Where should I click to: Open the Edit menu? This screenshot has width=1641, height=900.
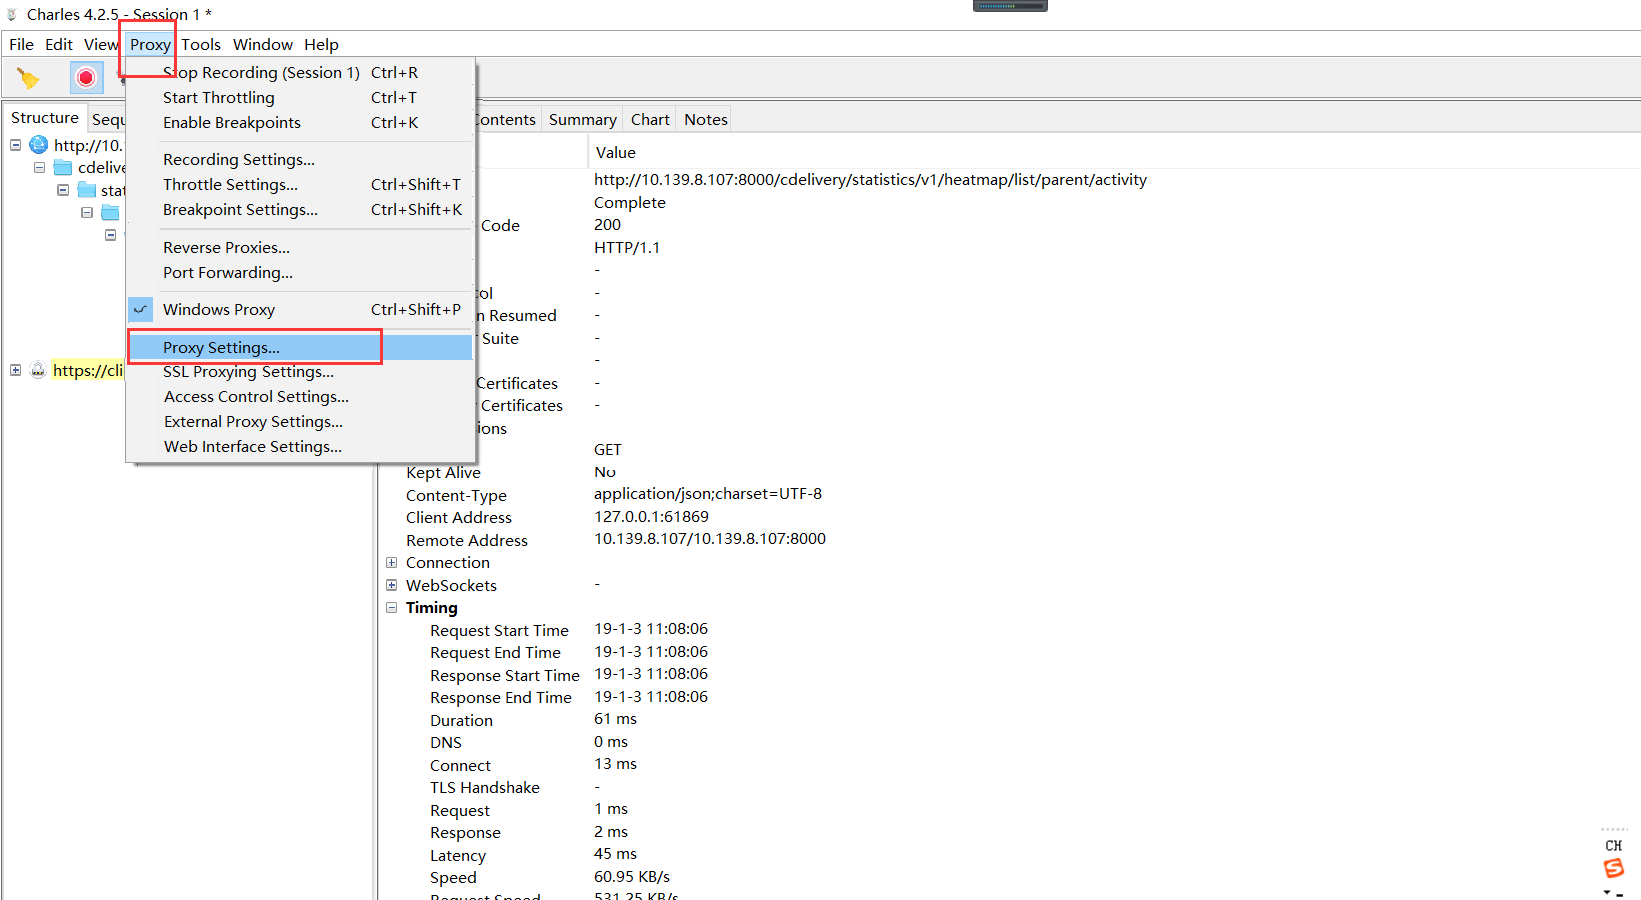click(59, 44)
